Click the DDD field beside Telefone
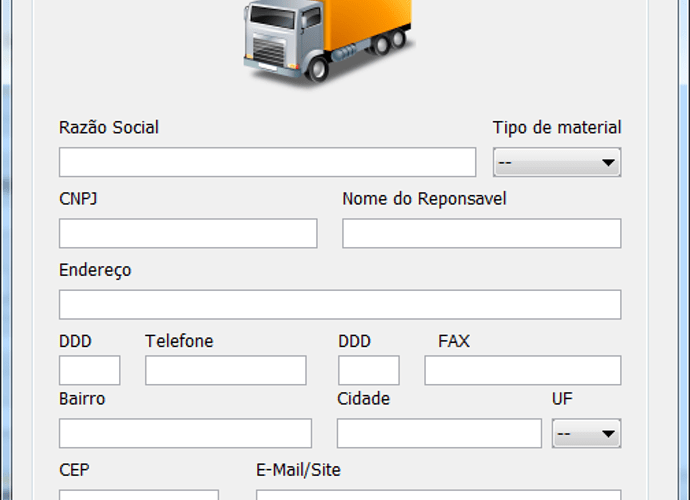The width and height of the screenshot is (690, 500). click(x=89, y=370)
